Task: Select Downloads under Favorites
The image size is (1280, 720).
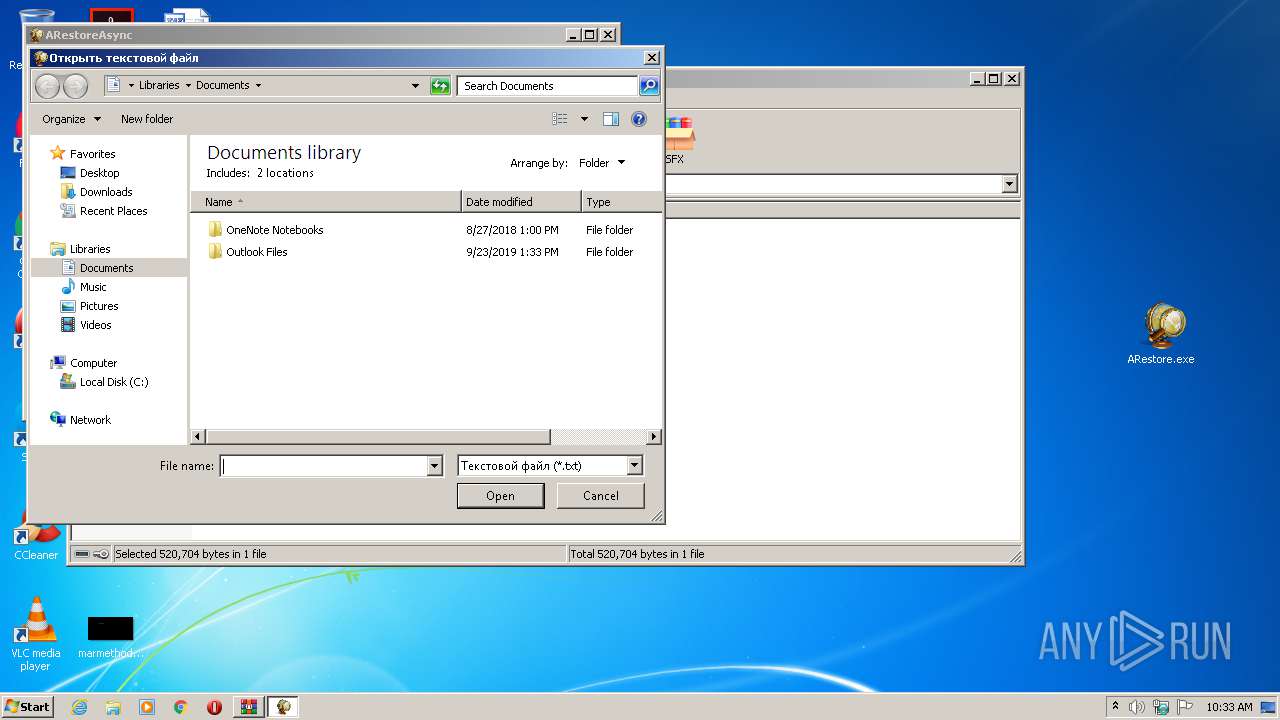Action: coord(106,192)
